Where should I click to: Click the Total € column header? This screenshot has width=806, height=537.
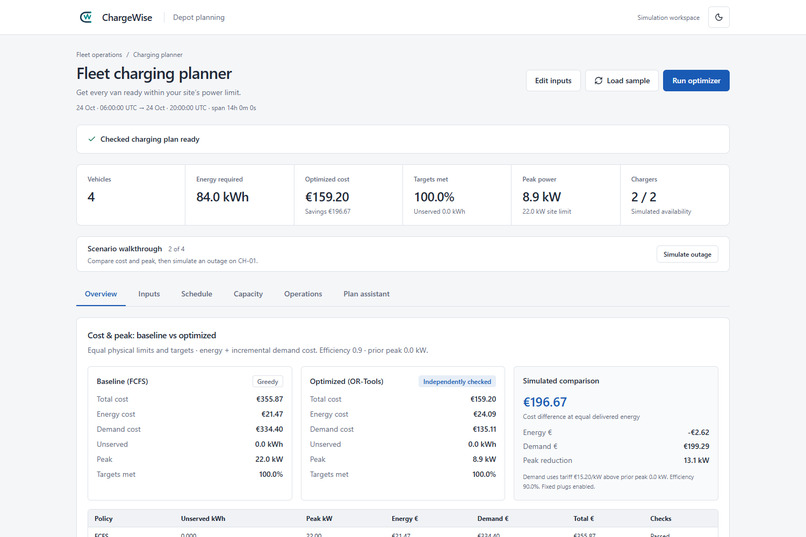[583, 519]
